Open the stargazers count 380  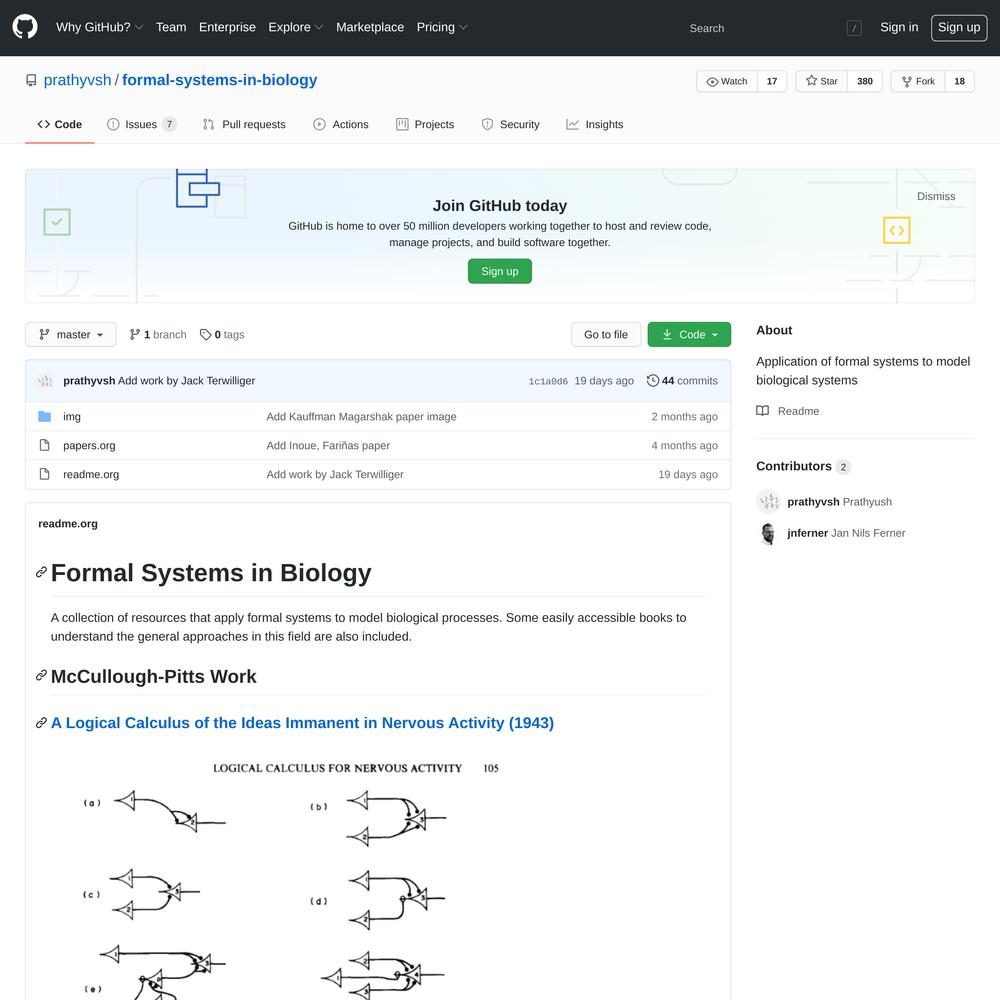coord(865,81)
